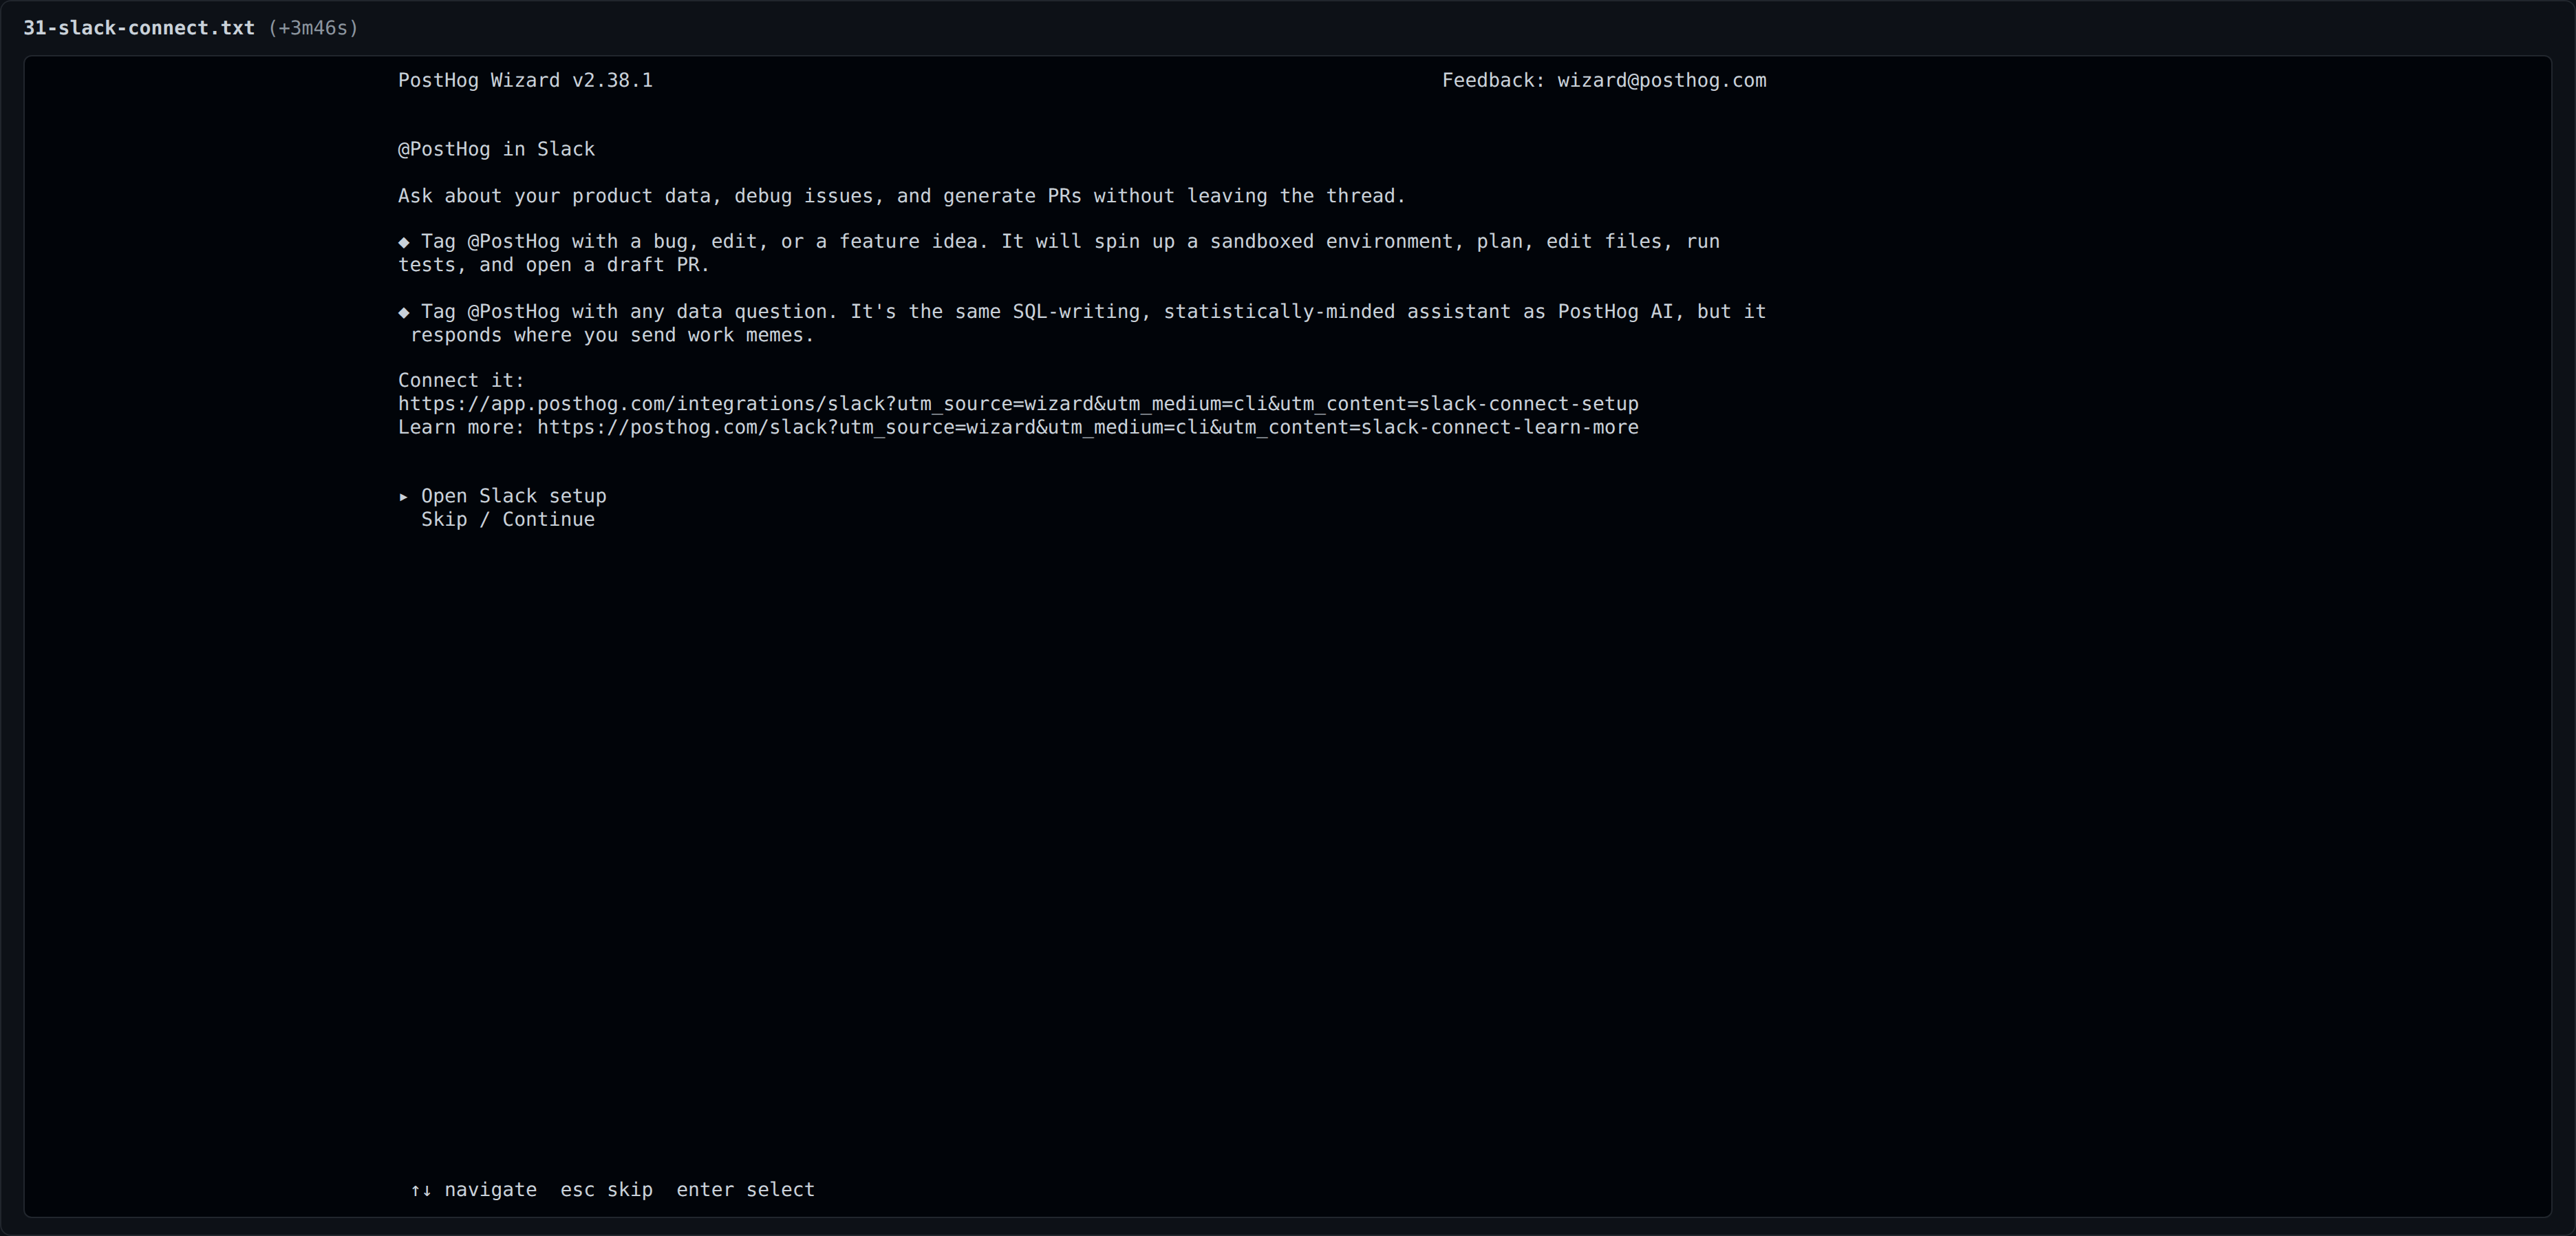Choose "Skip / Continue" option

pyautogui.click(x=508, y=519)
